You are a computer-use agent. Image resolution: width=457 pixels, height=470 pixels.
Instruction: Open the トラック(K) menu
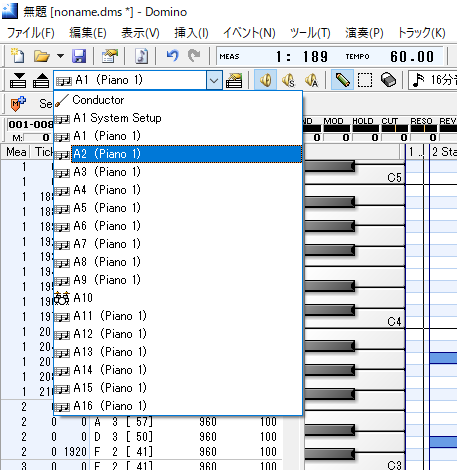pos(422,33)
